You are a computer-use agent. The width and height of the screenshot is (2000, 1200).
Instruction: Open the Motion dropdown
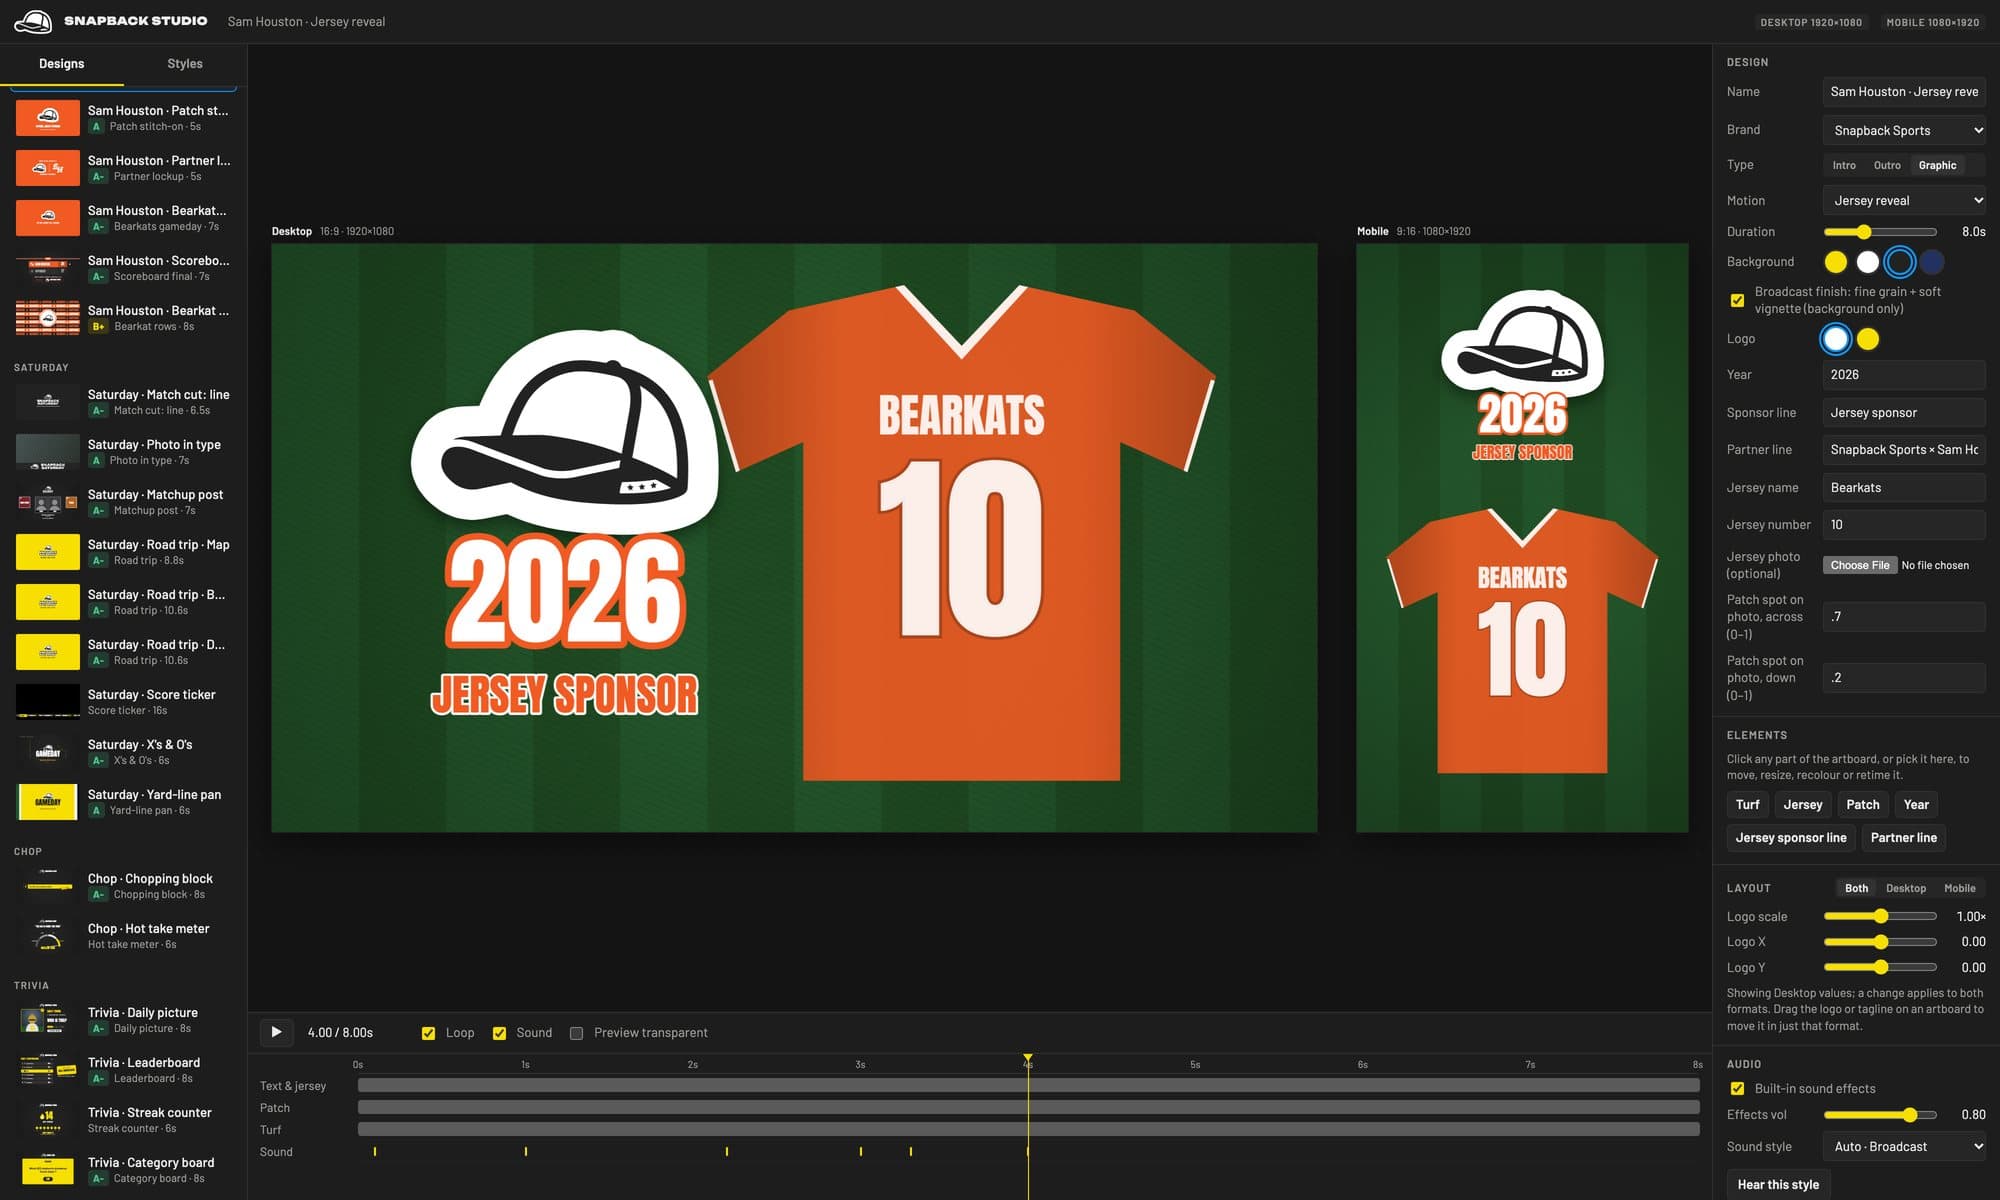pyautogui.click(x=1904, y=200)
